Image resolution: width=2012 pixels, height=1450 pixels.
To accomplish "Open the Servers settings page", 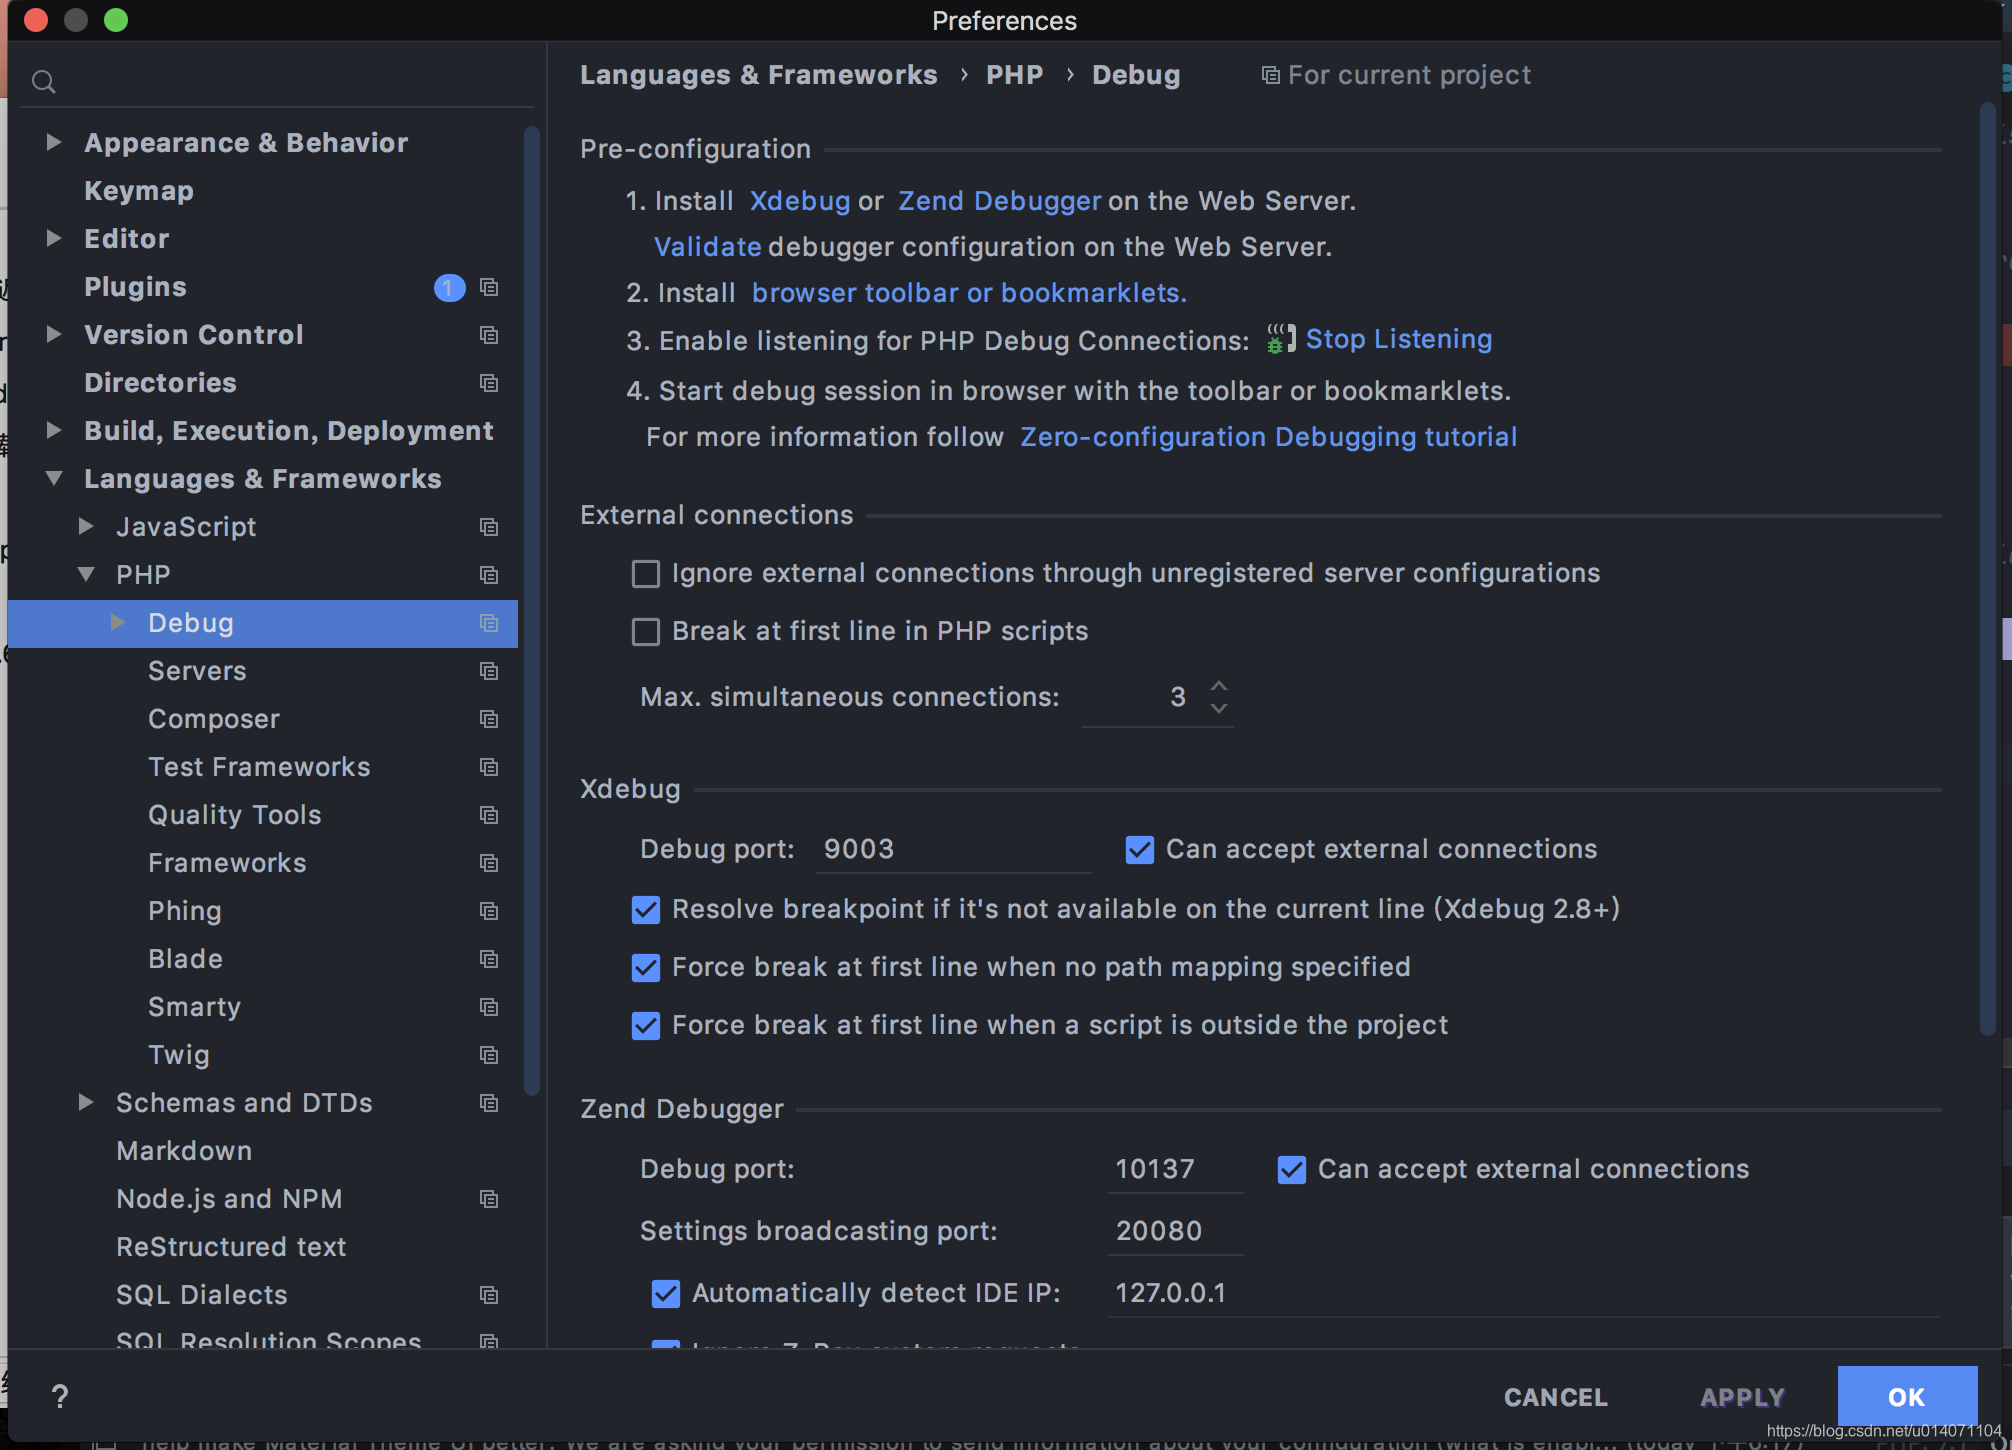I will [x=197, y=671].
